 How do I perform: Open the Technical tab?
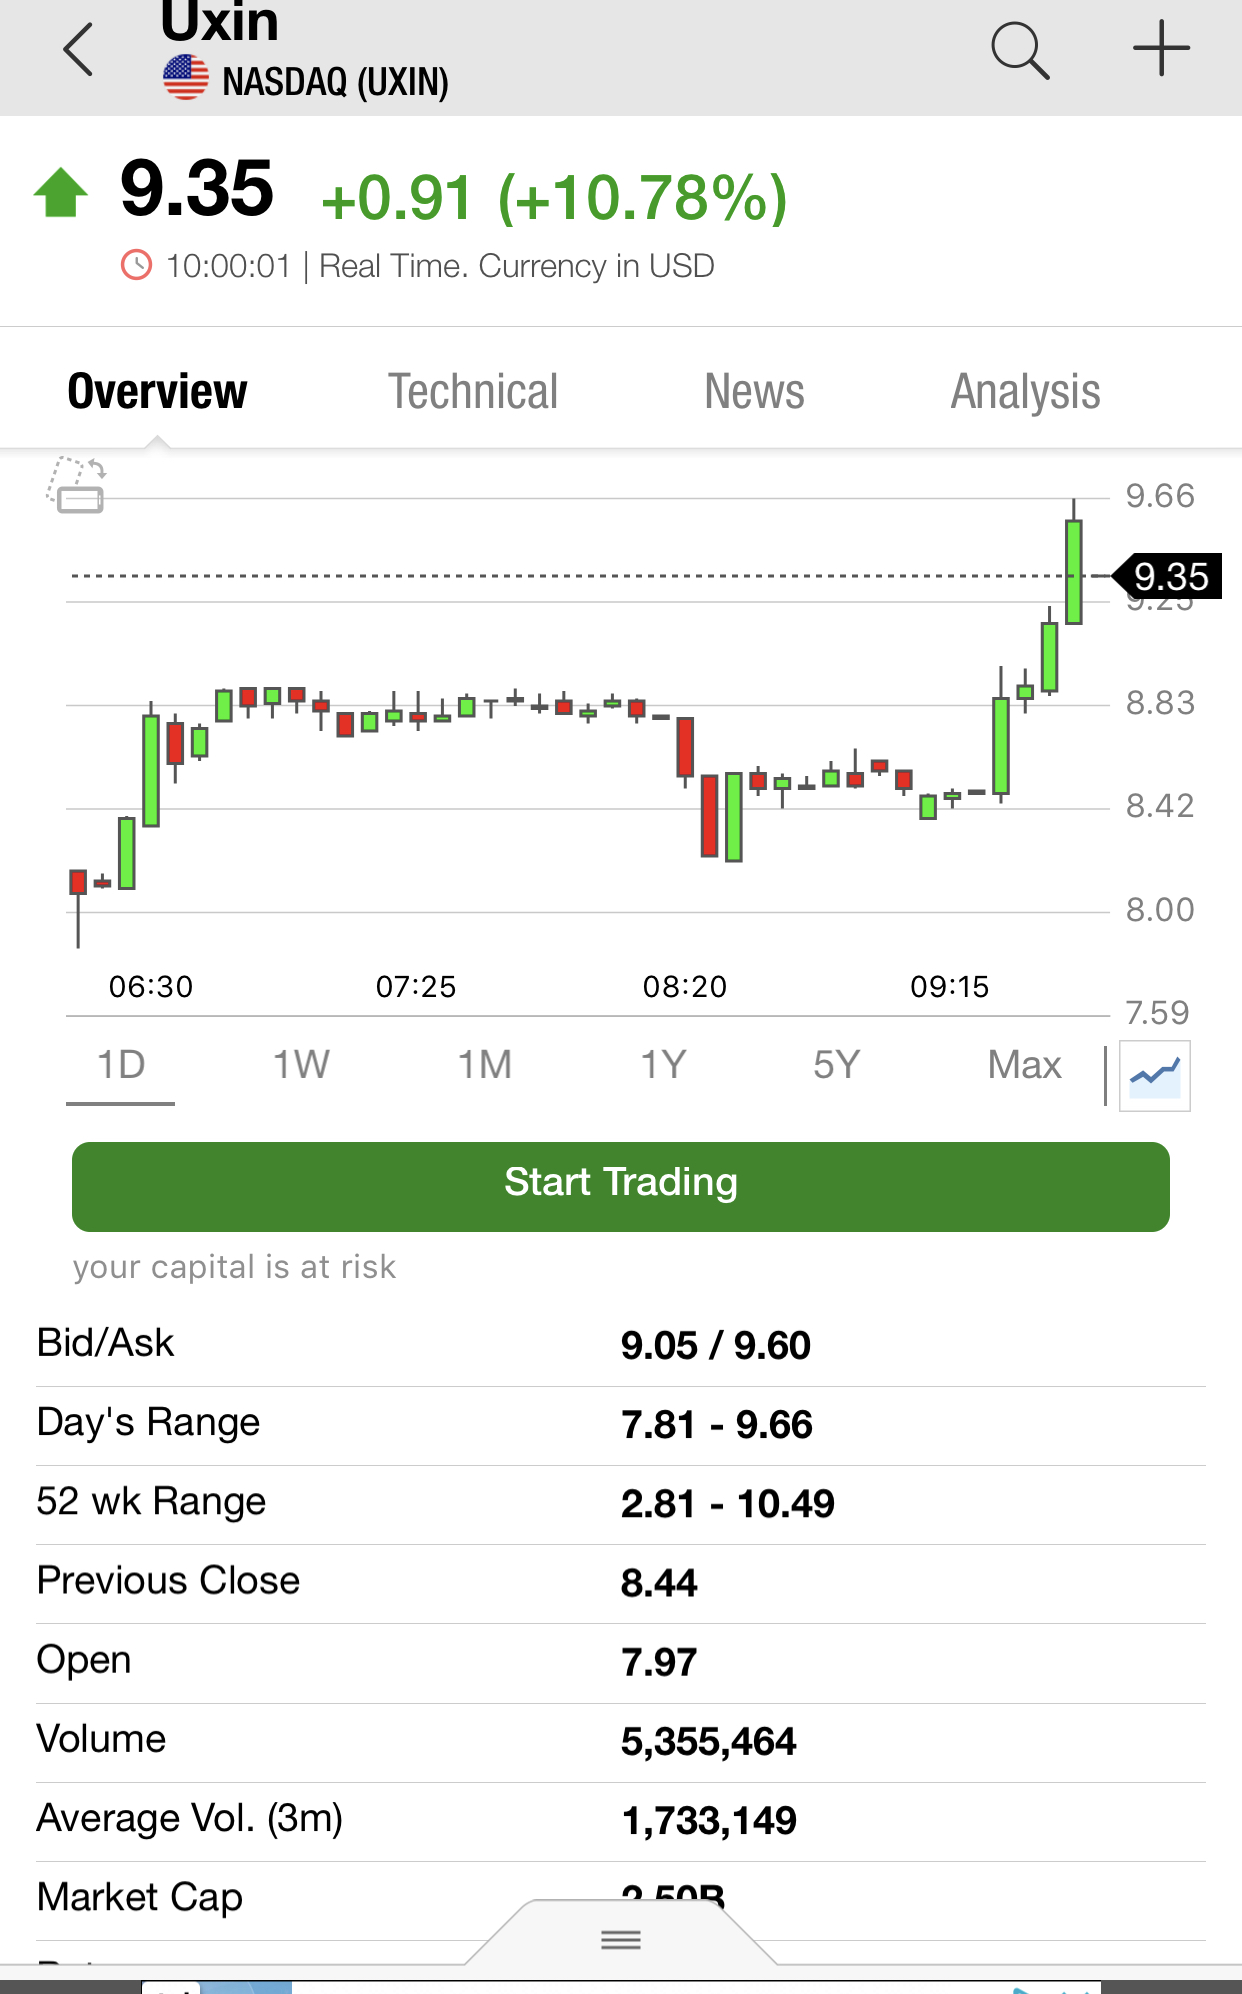tap(473, 391)
